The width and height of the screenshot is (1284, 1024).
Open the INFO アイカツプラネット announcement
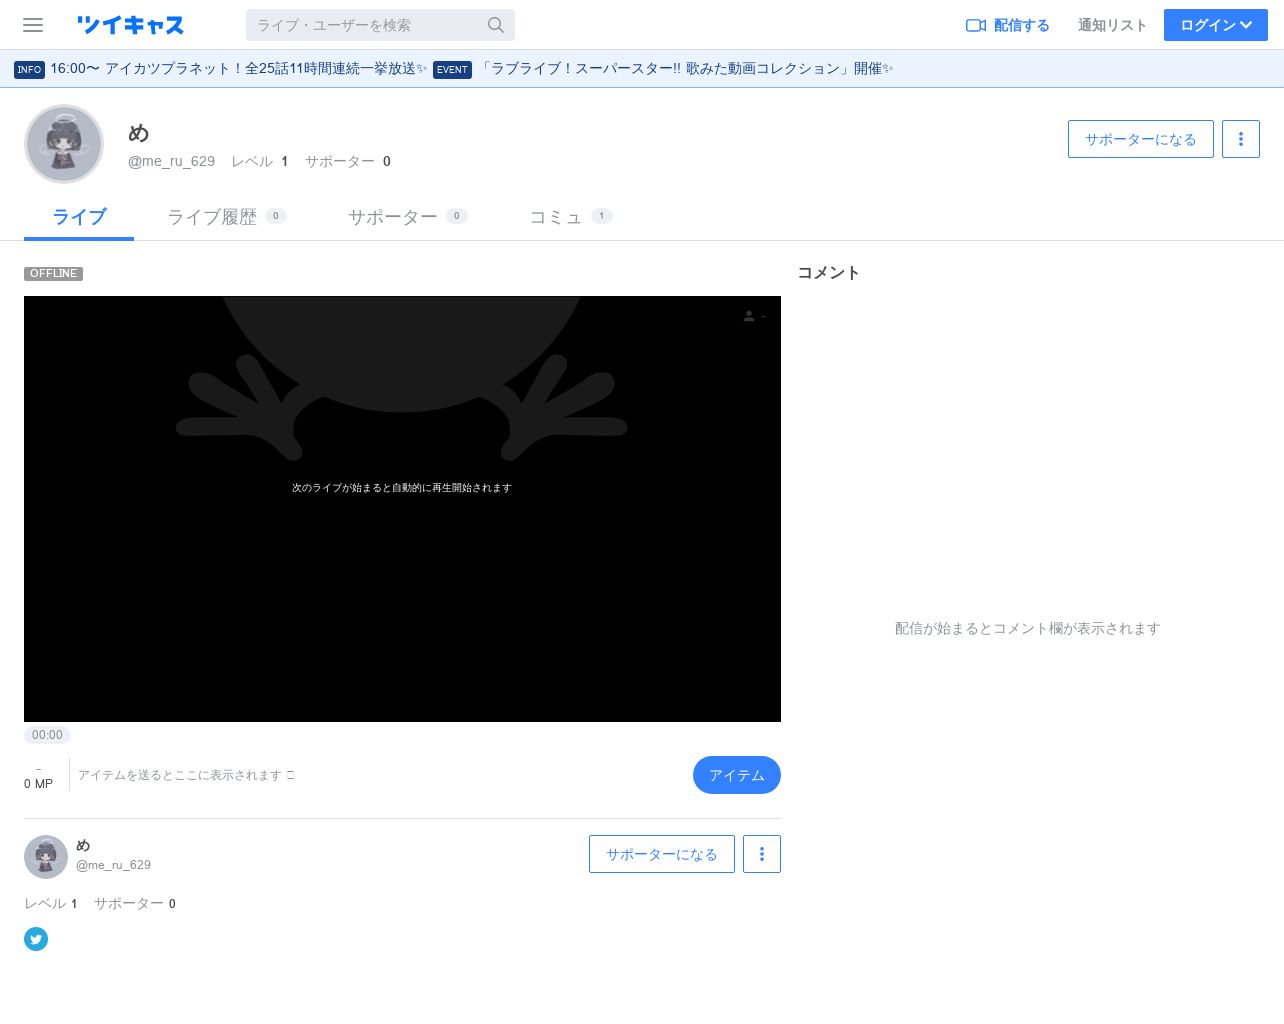coord(220,69)
